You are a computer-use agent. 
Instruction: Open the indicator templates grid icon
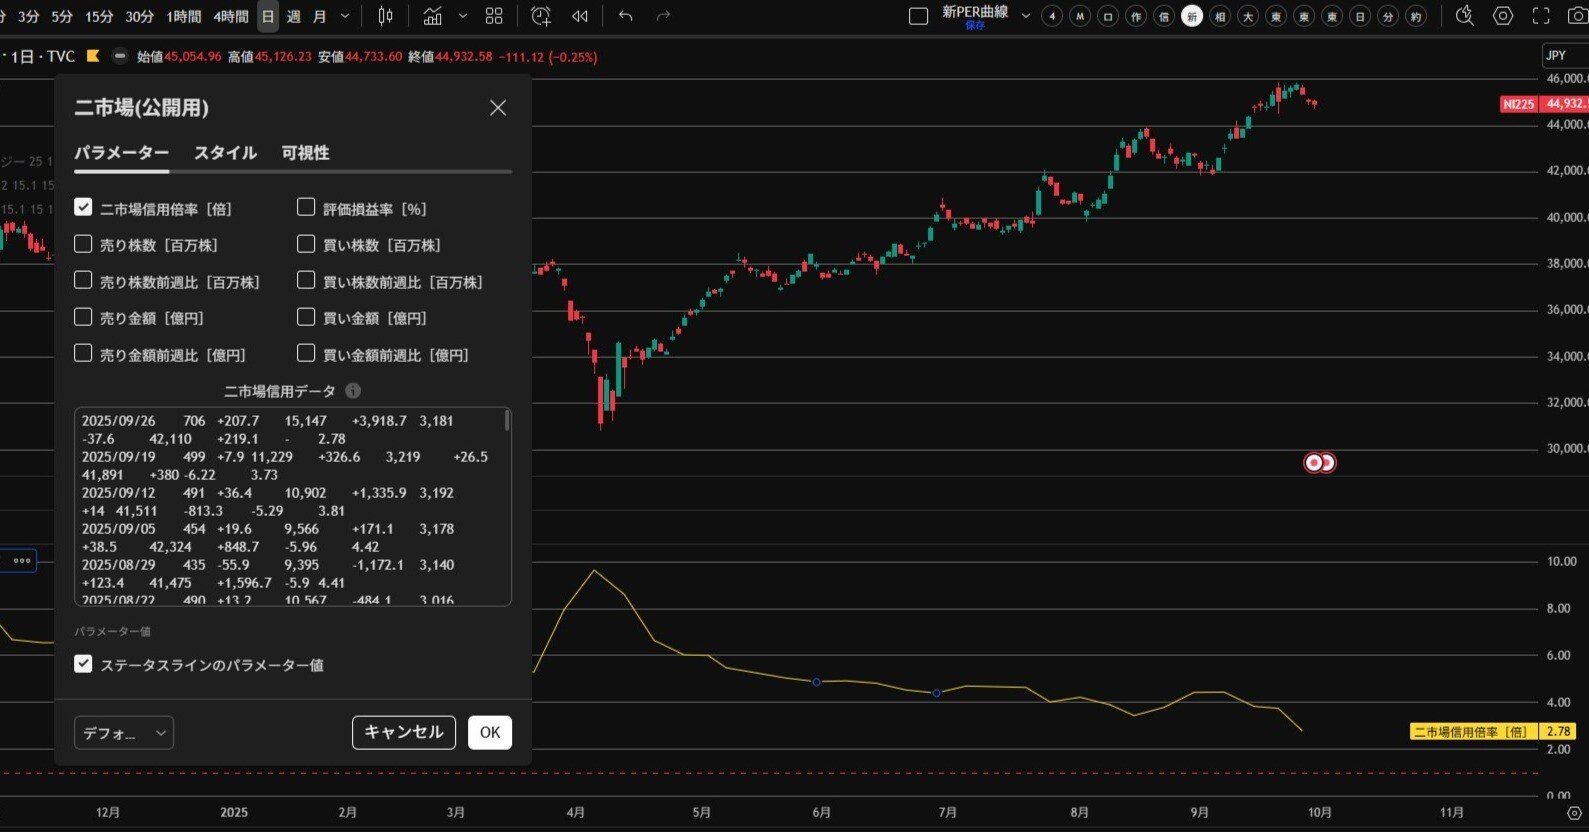(x=494, y=16)
